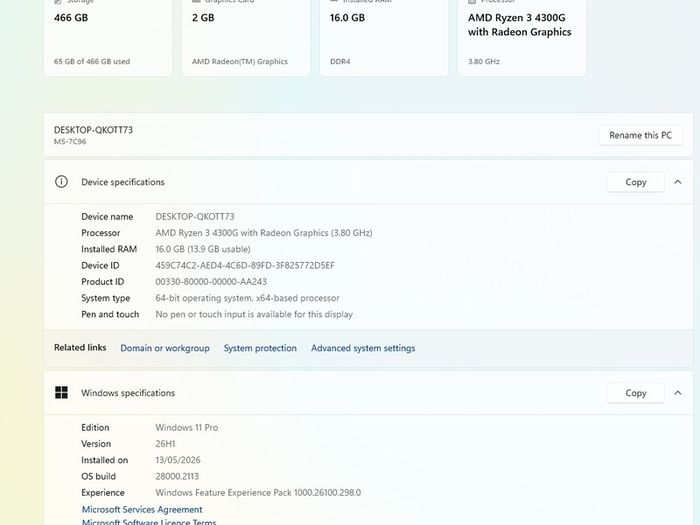Click the 65 GB of 466 GB used text
The height and width of the screenshot is (525, 700).
92,61
